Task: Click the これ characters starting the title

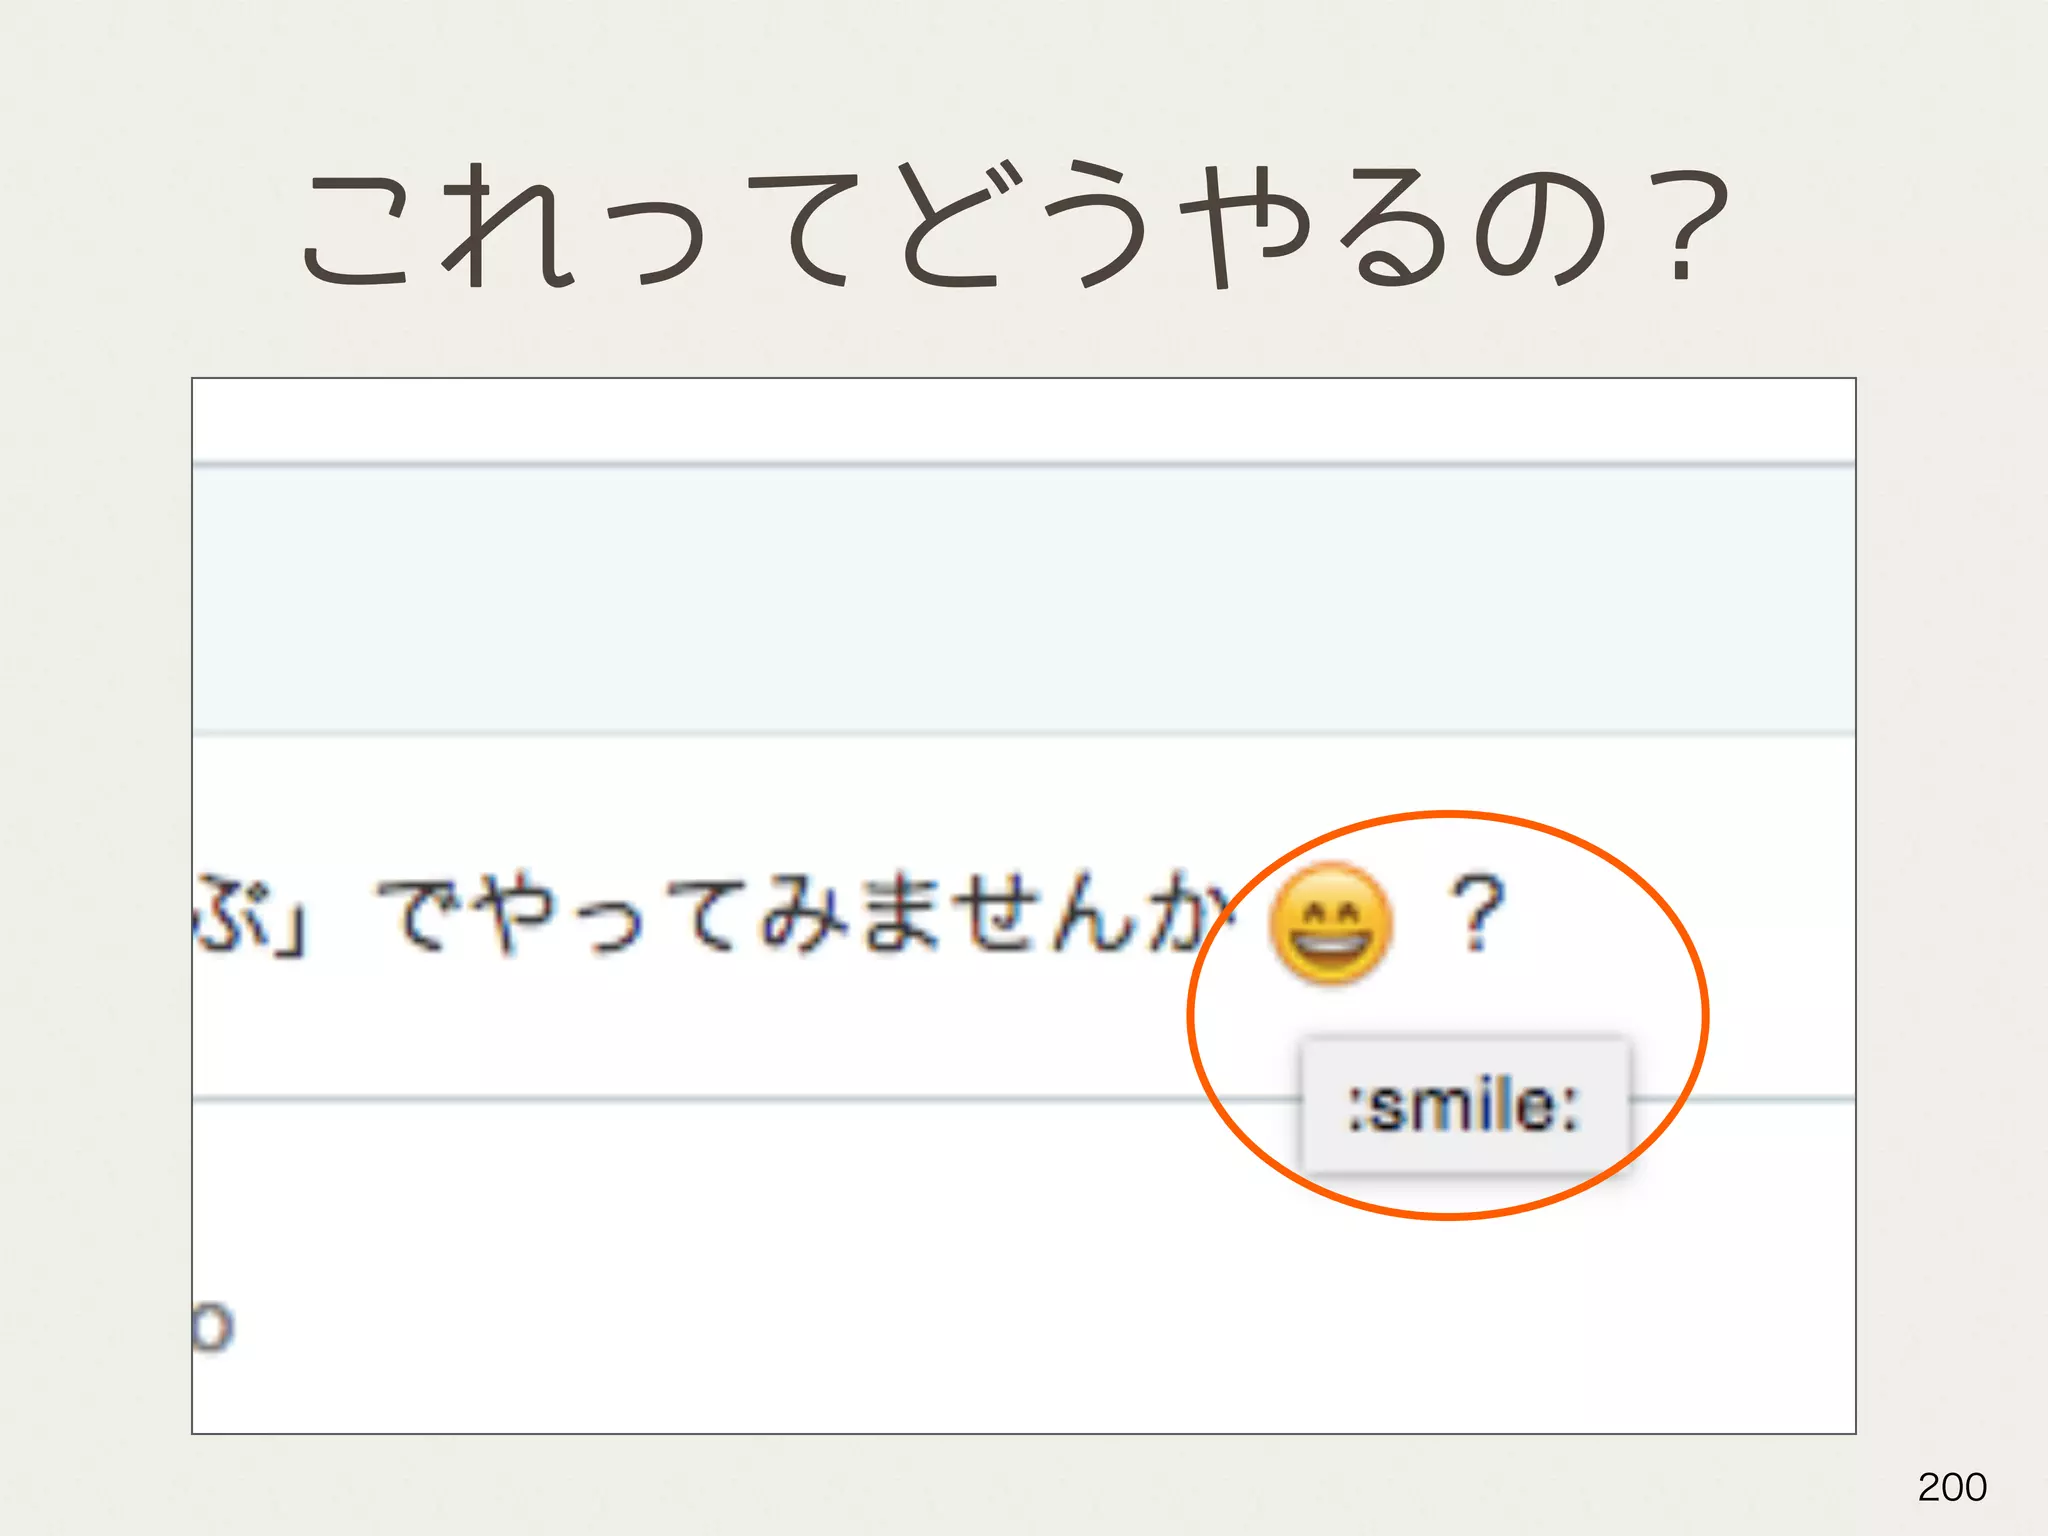Action: coord(437,227)
